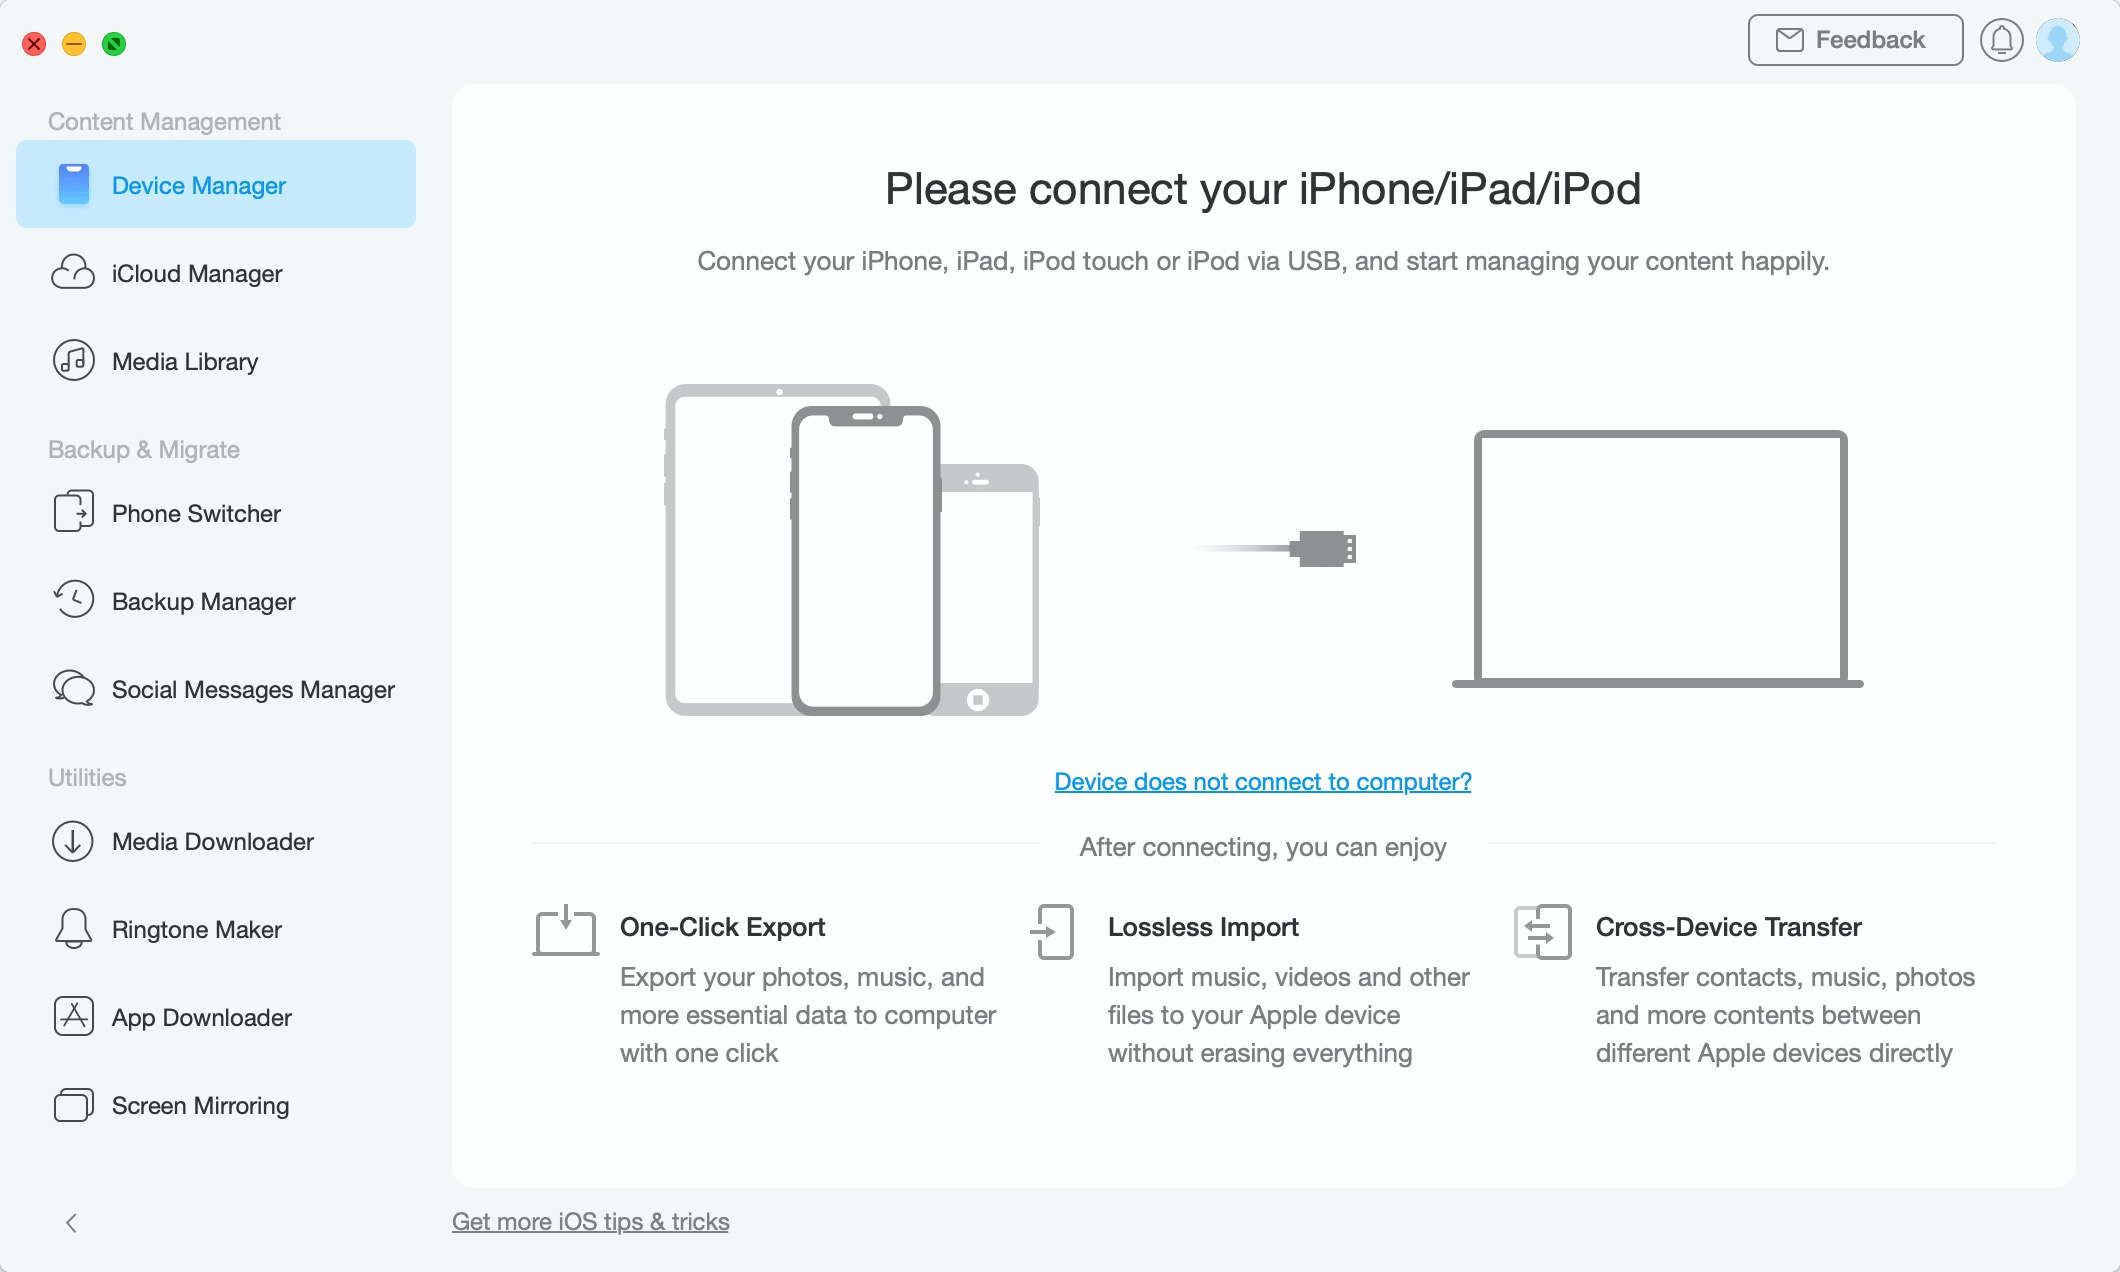Open Media Downloader utility
The height and width of the screenshot is (1272, 2120).
coord(210,840)
